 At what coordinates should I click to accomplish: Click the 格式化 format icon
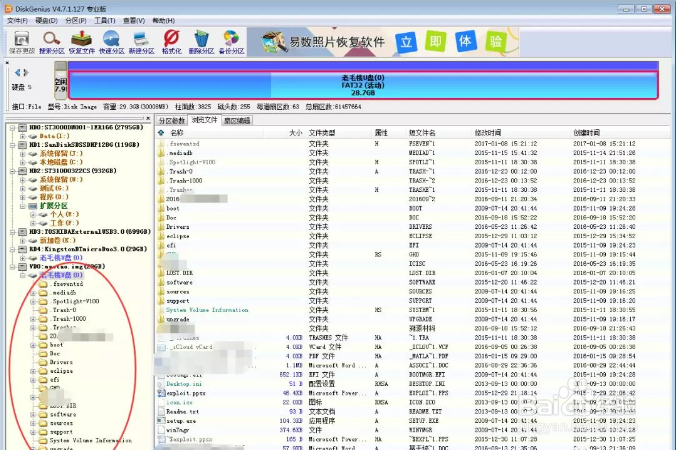(172, 42)
